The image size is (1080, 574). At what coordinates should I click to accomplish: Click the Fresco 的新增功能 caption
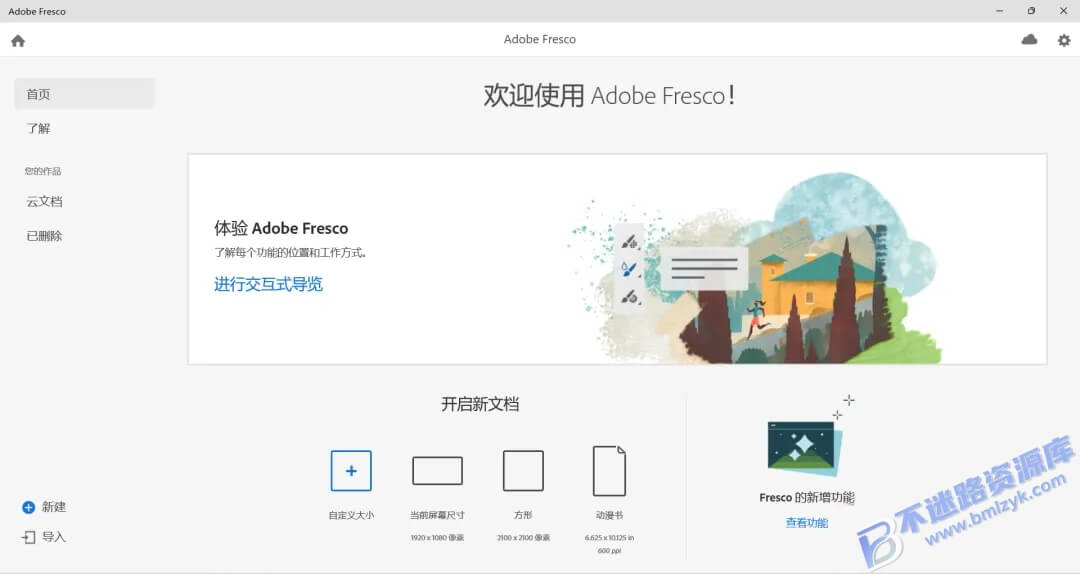[807, 498]
